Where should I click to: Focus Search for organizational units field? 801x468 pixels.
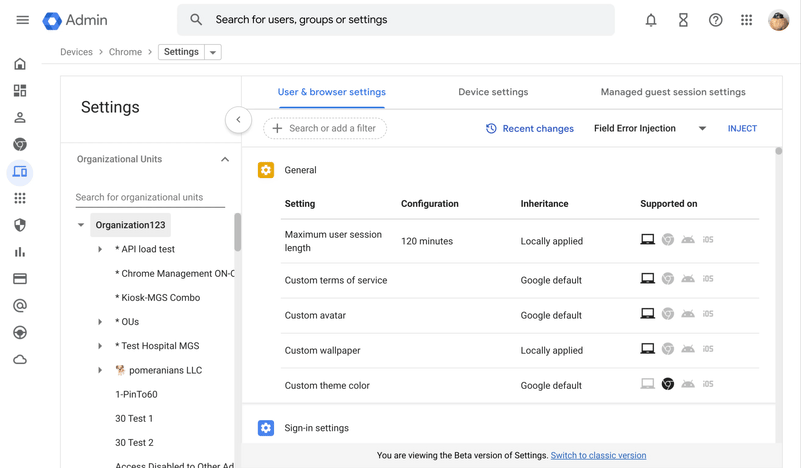150,197
